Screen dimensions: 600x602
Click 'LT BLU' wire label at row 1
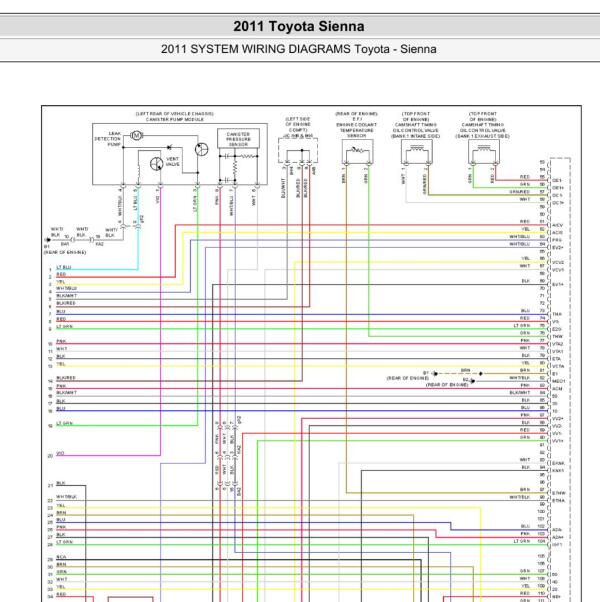(x=64, y=267)
